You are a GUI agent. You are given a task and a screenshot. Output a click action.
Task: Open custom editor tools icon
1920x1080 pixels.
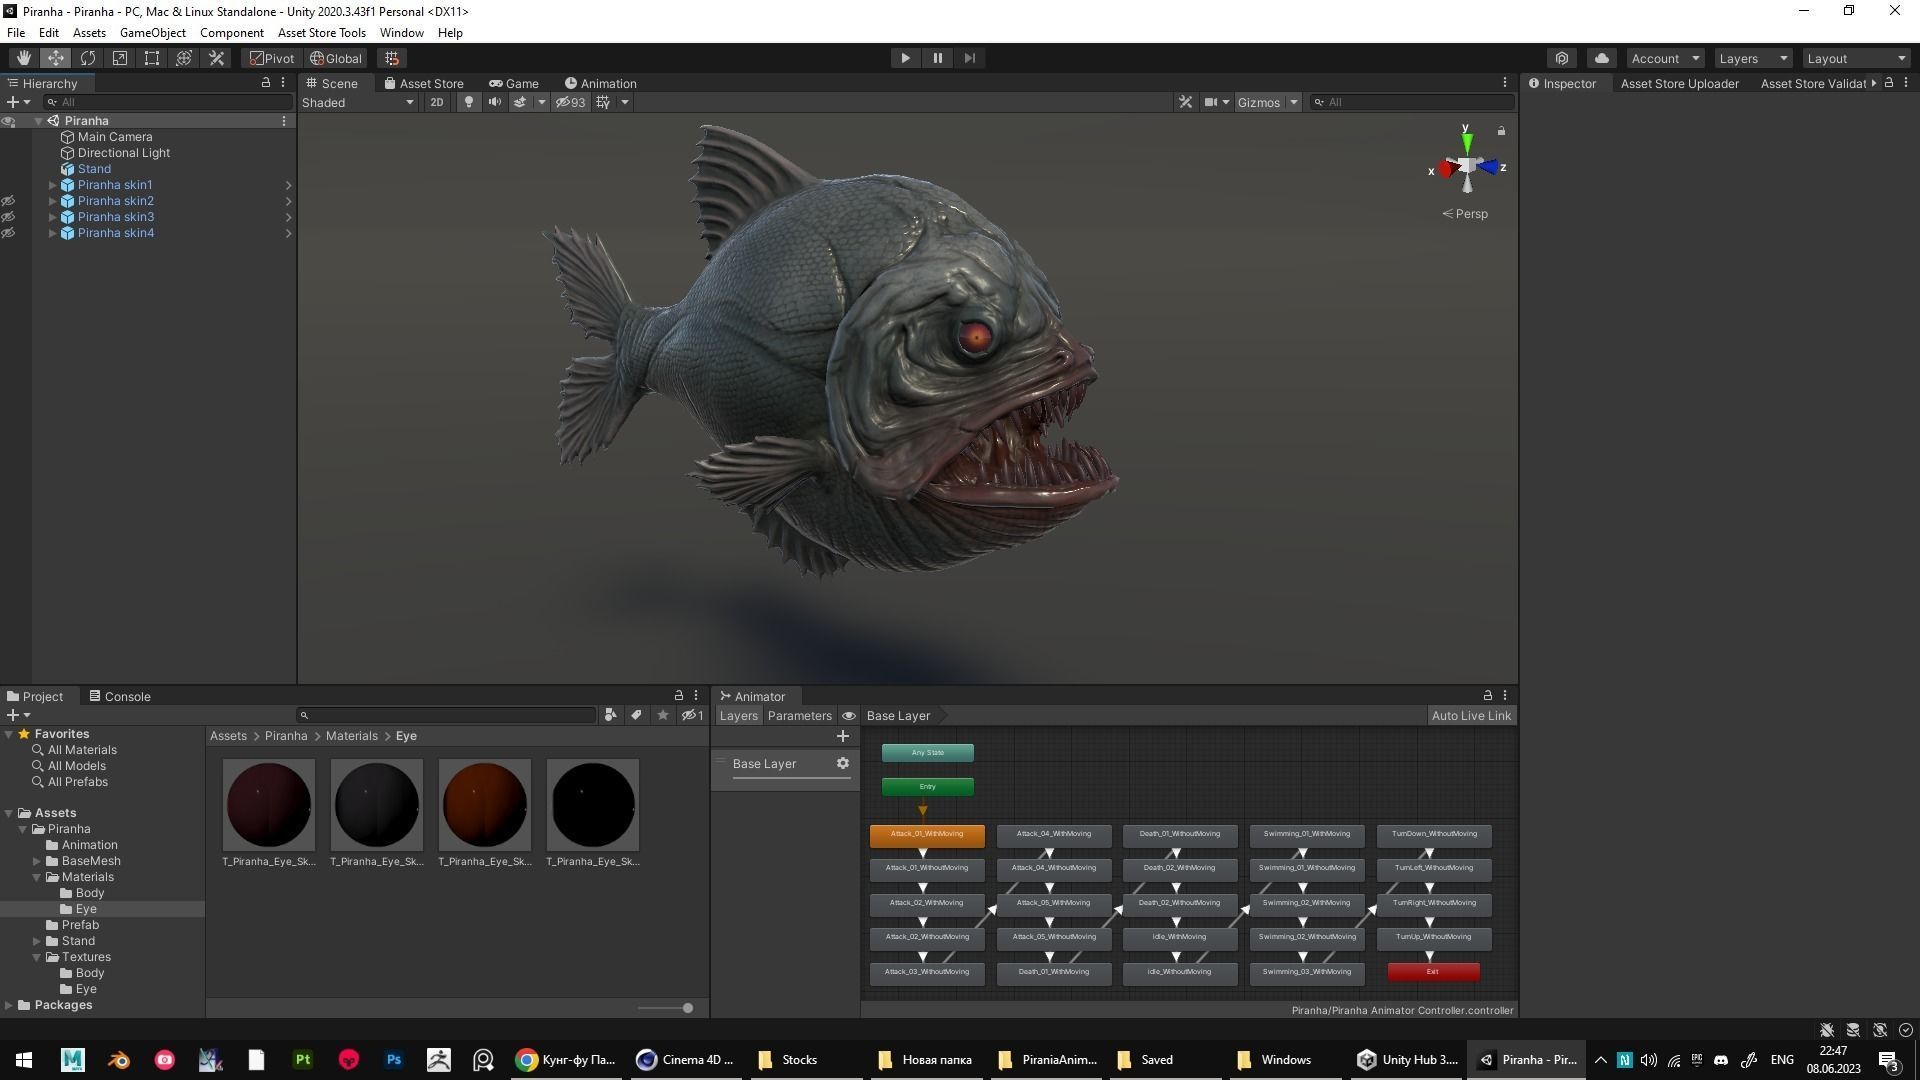tap(216, 58)
